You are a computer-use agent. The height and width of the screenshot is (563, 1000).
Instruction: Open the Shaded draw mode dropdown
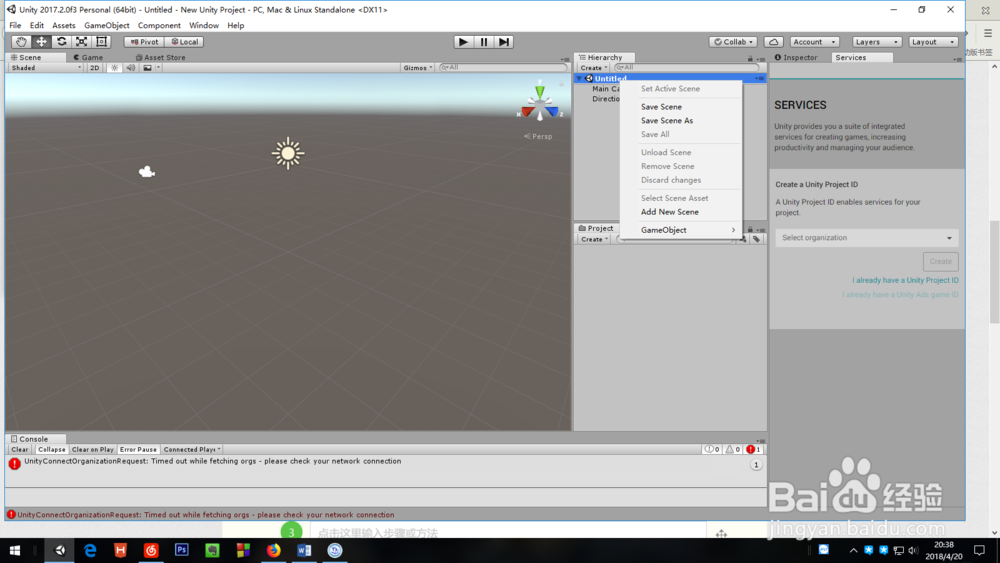pyautogui.click(x=46, y=68)
